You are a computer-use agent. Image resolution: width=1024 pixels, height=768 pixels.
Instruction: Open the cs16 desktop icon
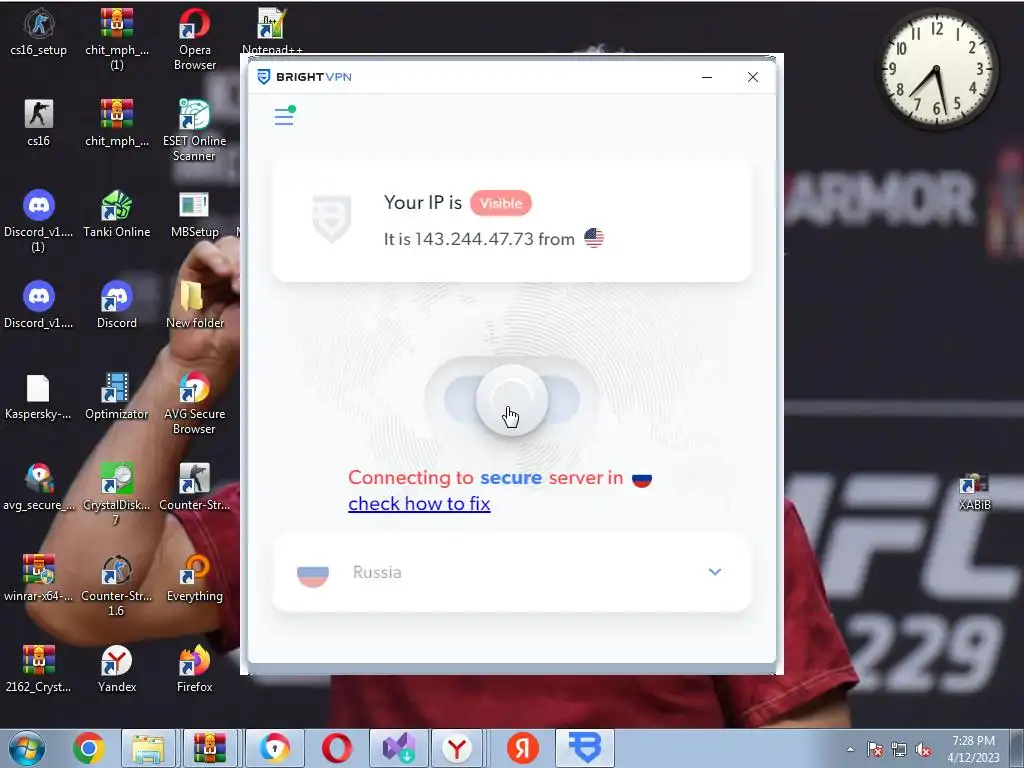(39, 123)
